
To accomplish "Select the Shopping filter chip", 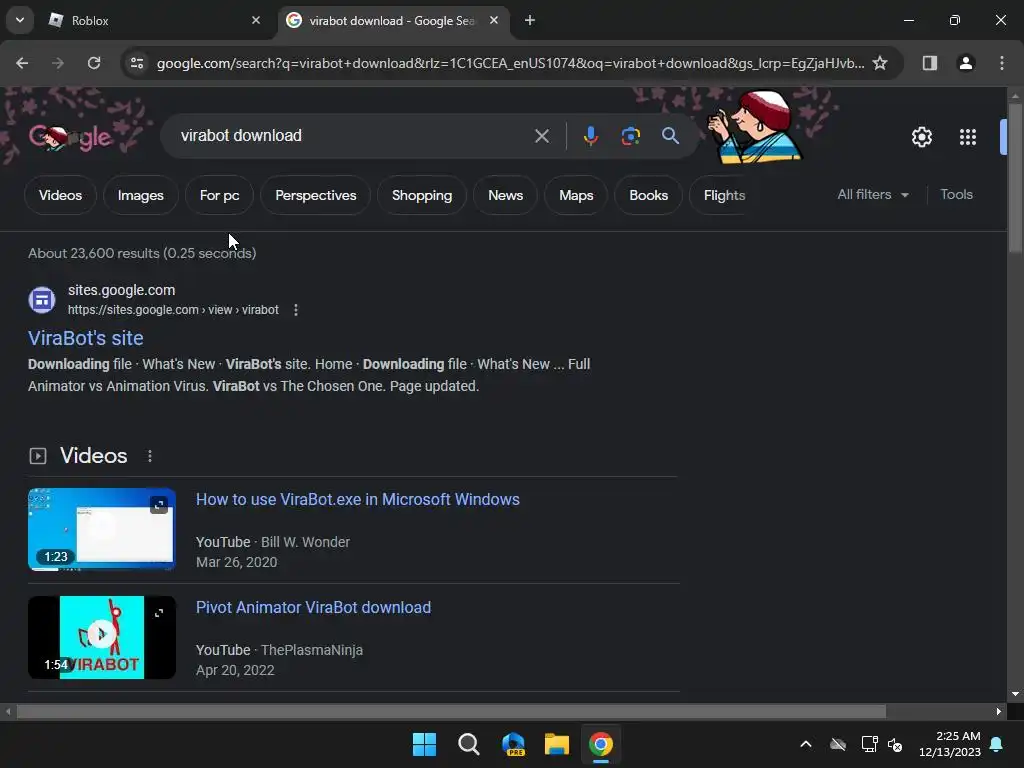I will [x=422, y=195].
